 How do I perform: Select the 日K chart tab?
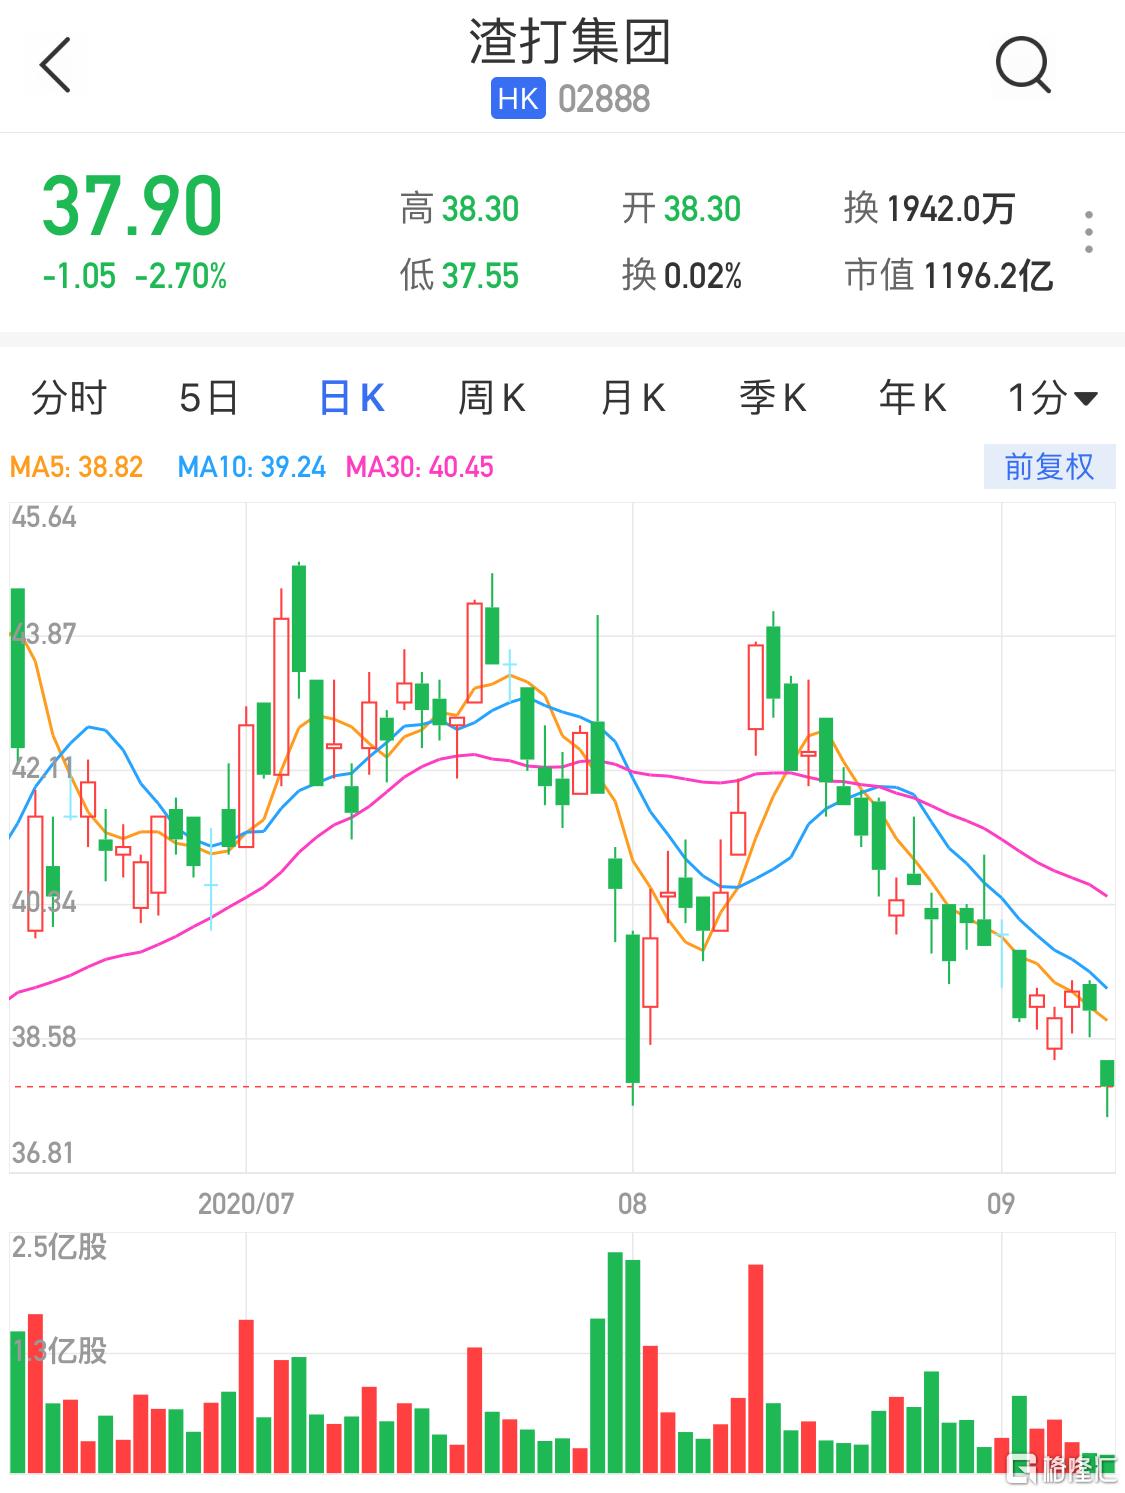pos(351,398)
